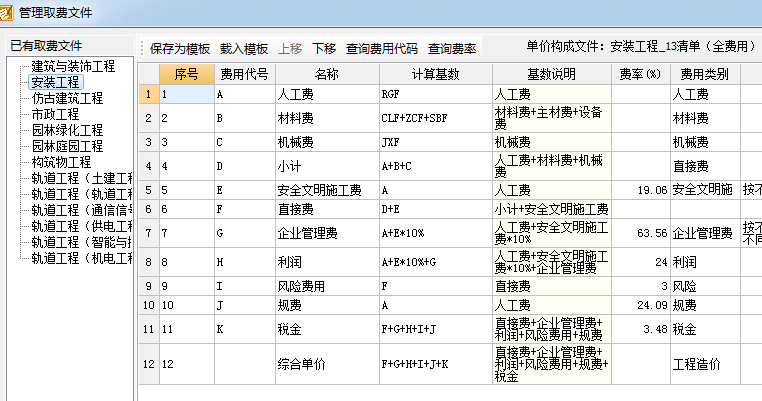Select 市政工程 tree item
Image resolution: width=762 pixels, height=401 pixels.
click(x=55, y=114)
